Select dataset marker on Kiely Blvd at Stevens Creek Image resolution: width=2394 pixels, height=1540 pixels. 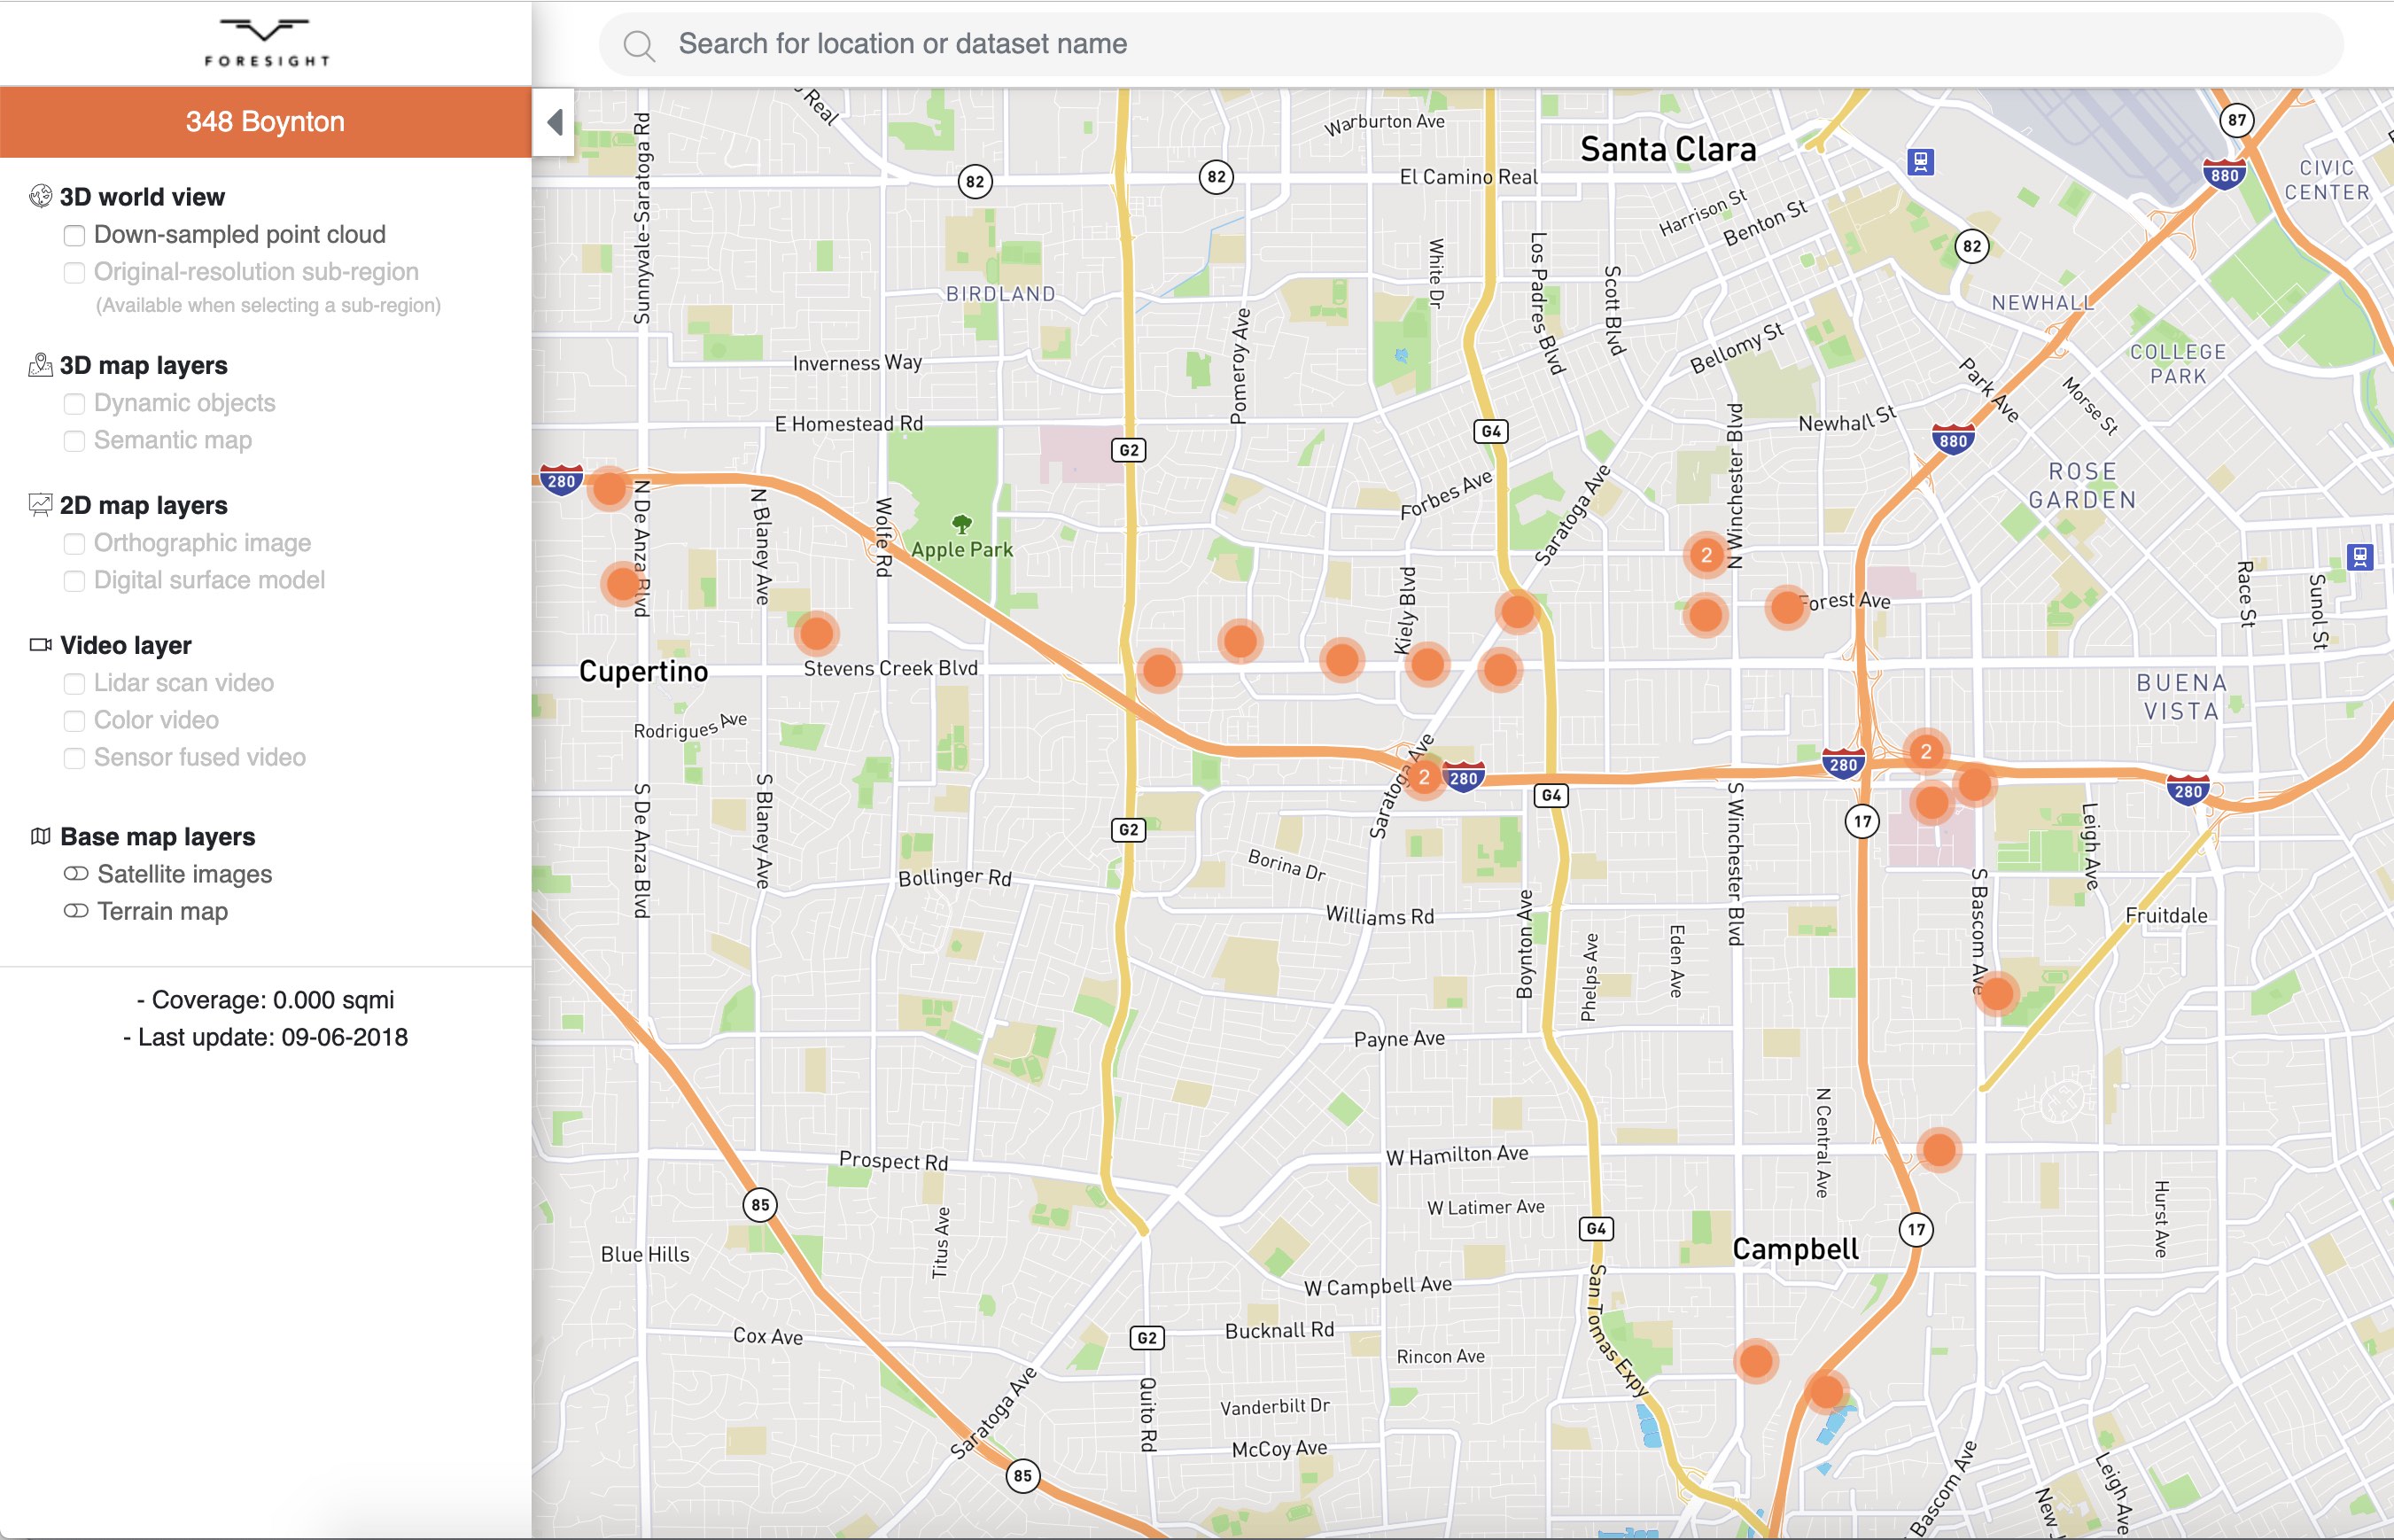click(1427, 664)
